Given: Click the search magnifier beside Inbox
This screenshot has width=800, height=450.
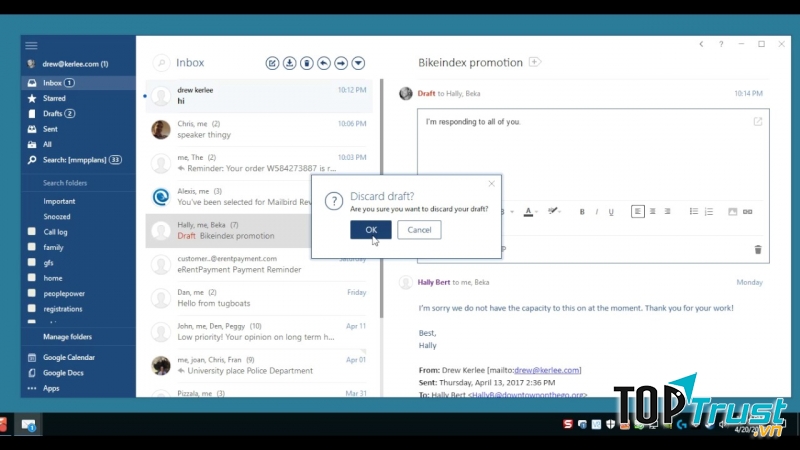Looking at the screenshot, I should 161,63.
